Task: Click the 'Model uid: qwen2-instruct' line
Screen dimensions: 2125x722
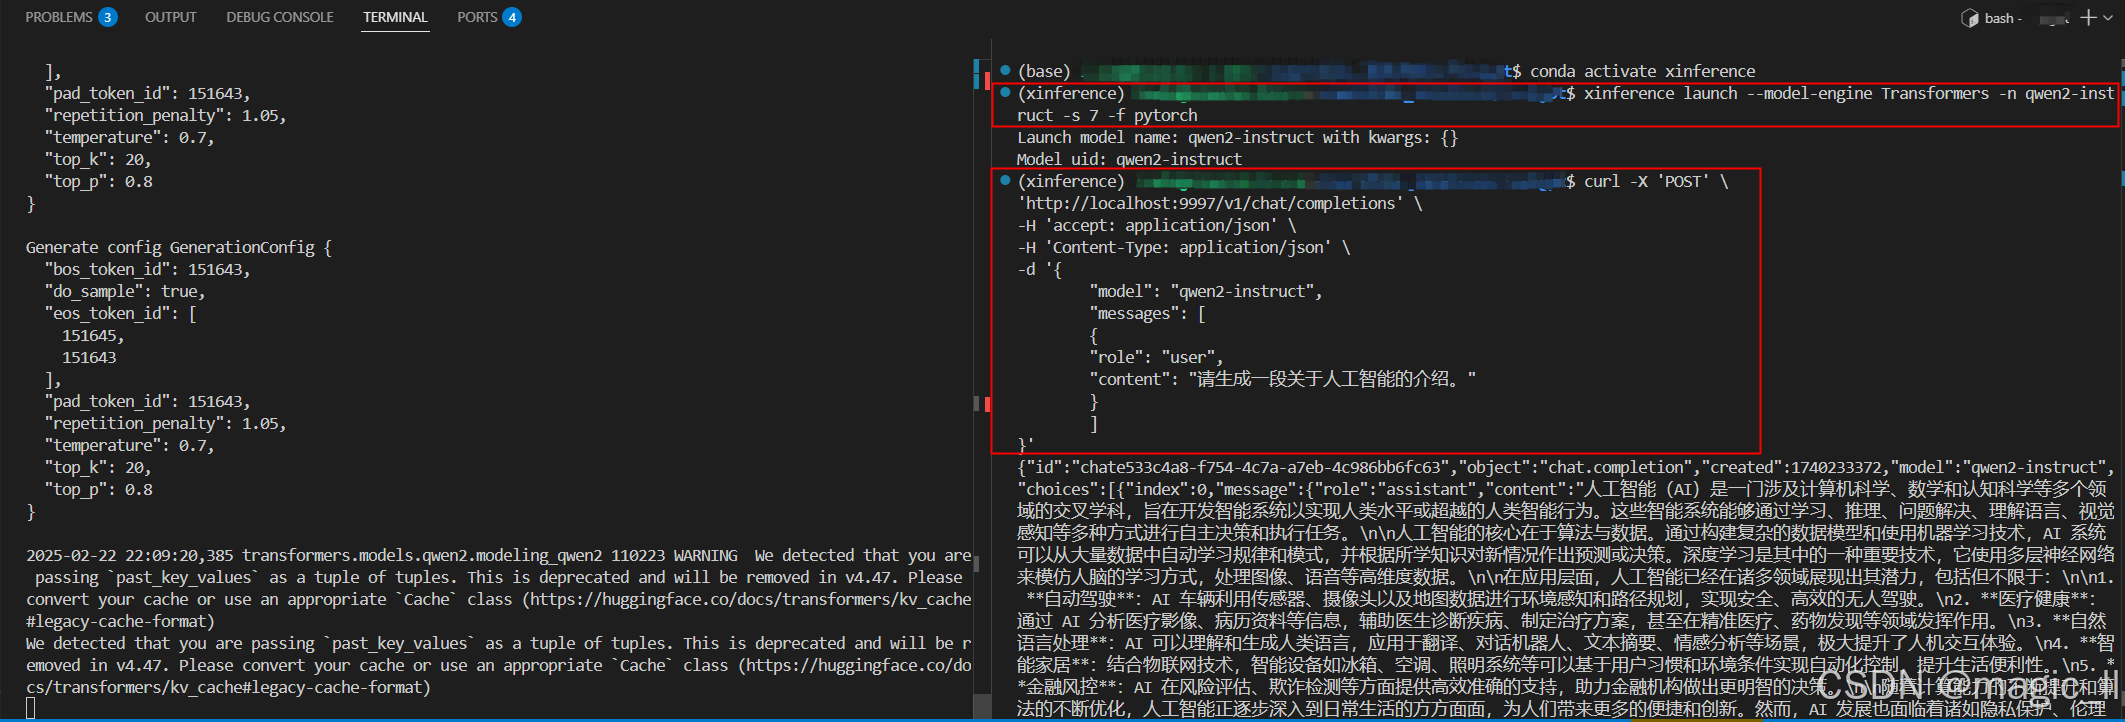Action: click(x=1129, y=159)
